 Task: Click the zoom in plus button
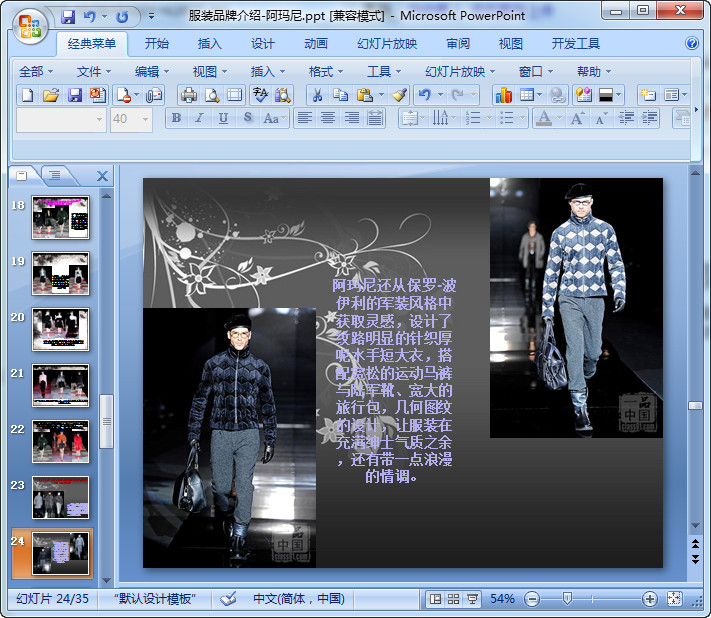pos(650,598)
